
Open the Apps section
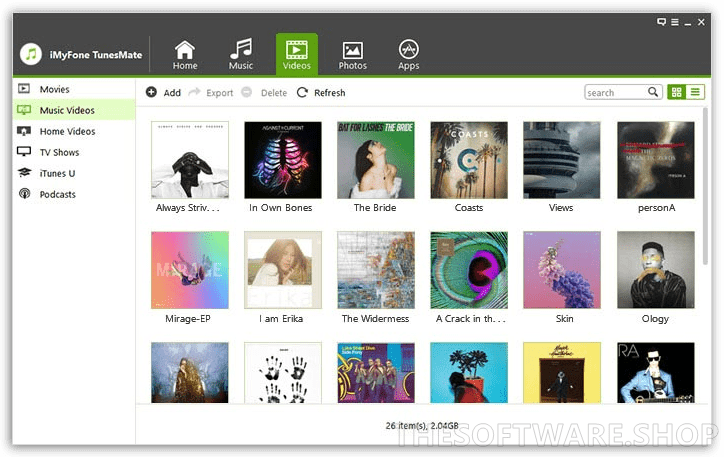coord(408,54)
